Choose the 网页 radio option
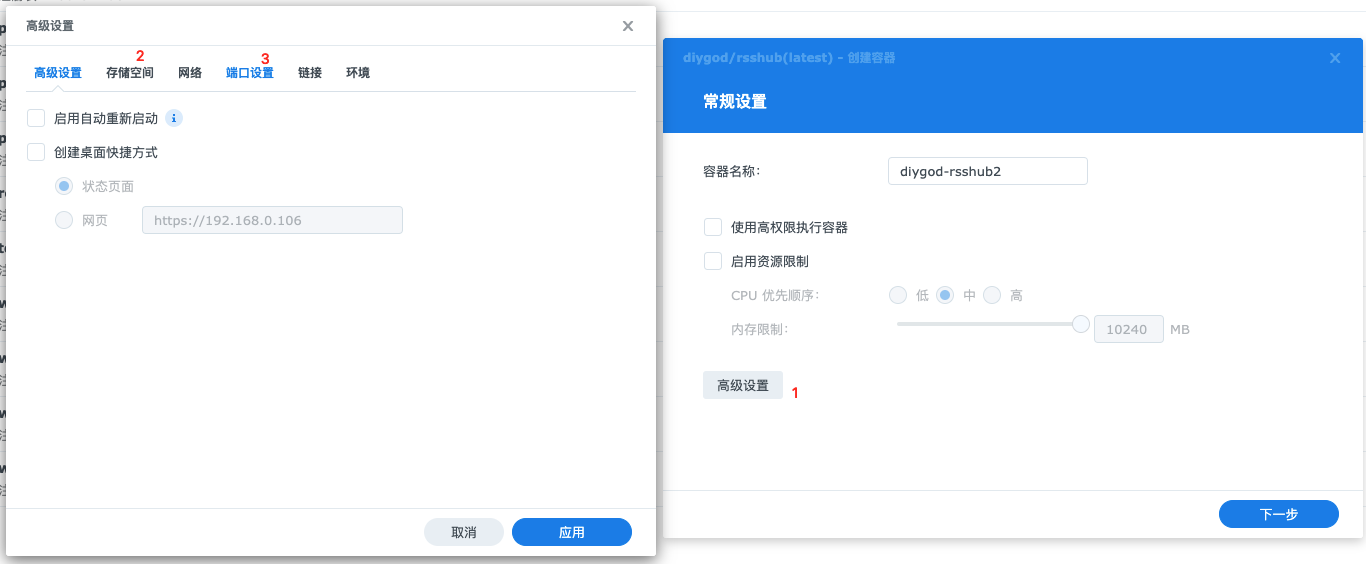 click(64, 220)
